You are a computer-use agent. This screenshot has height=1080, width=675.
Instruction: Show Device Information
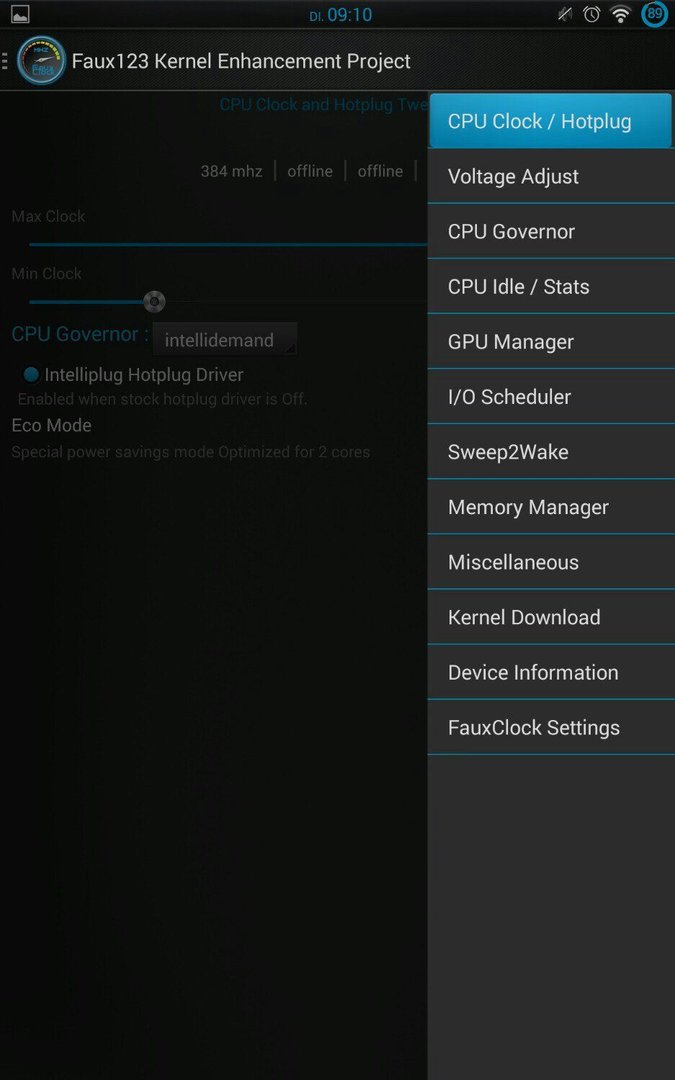click(550, 672)
